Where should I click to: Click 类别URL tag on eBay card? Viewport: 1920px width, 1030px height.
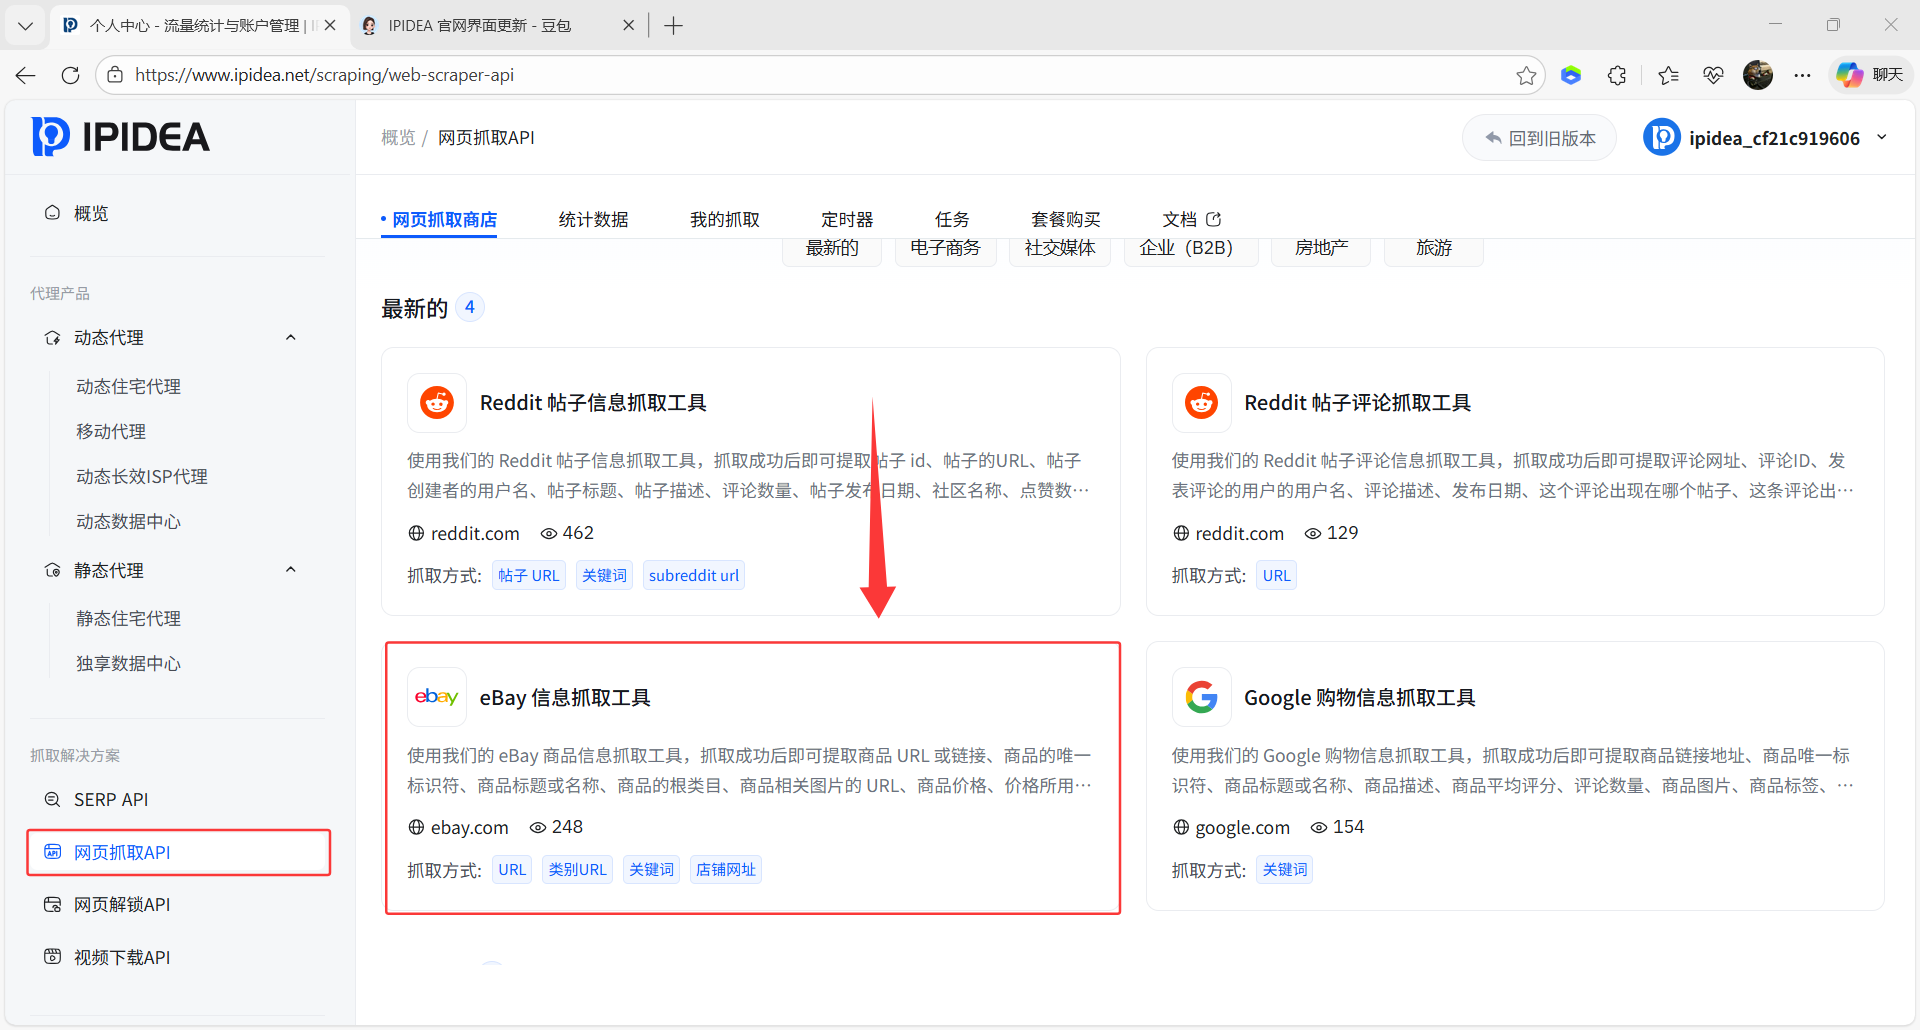click(x=577, y=870)
